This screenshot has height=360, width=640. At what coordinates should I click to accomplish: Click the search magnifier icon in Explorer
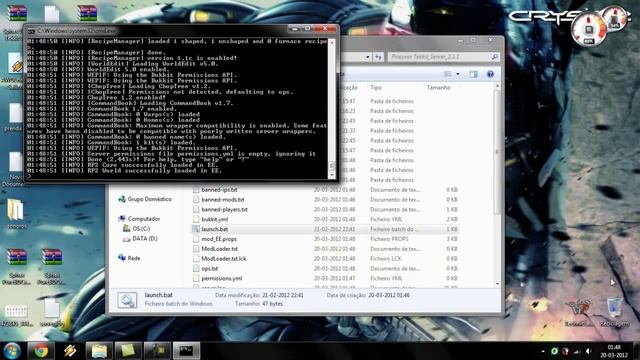(x=494, y=57)
